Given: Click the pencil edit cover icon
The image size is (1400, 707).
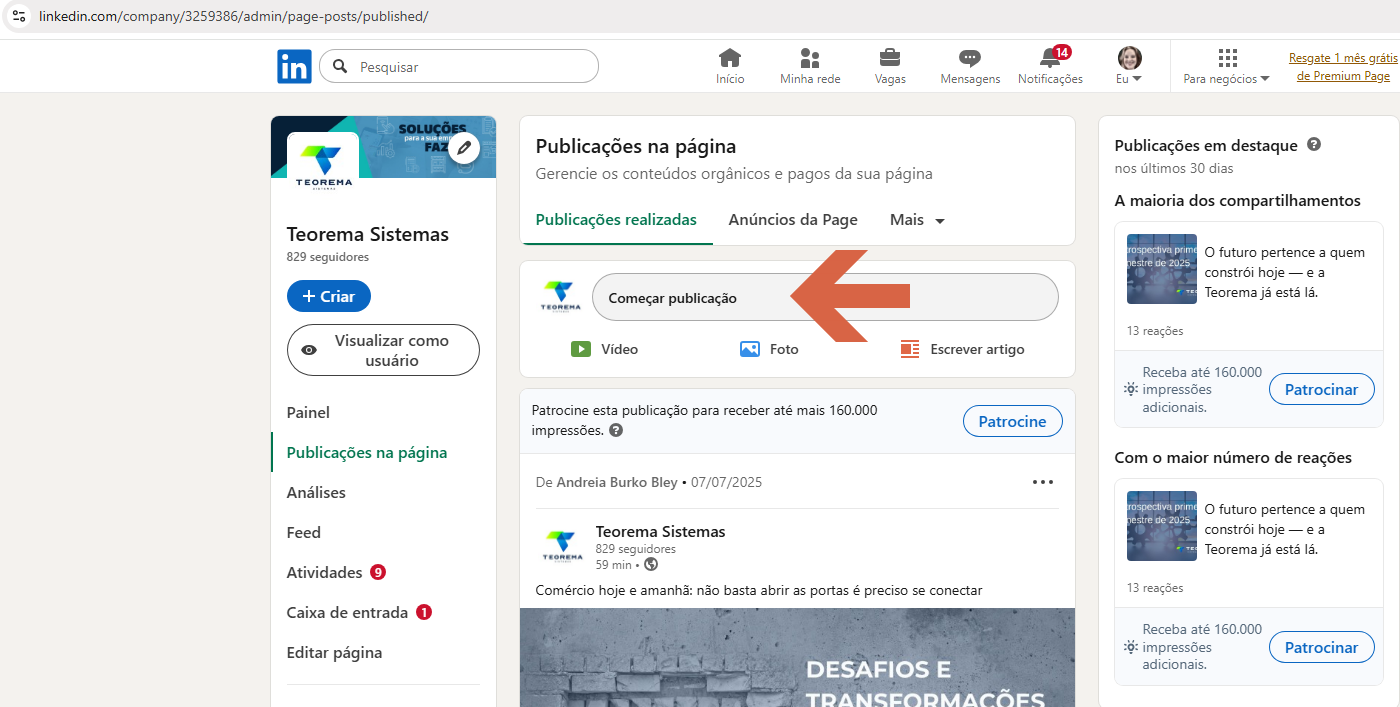Looking at the screenshot, I should coord(464,148).
